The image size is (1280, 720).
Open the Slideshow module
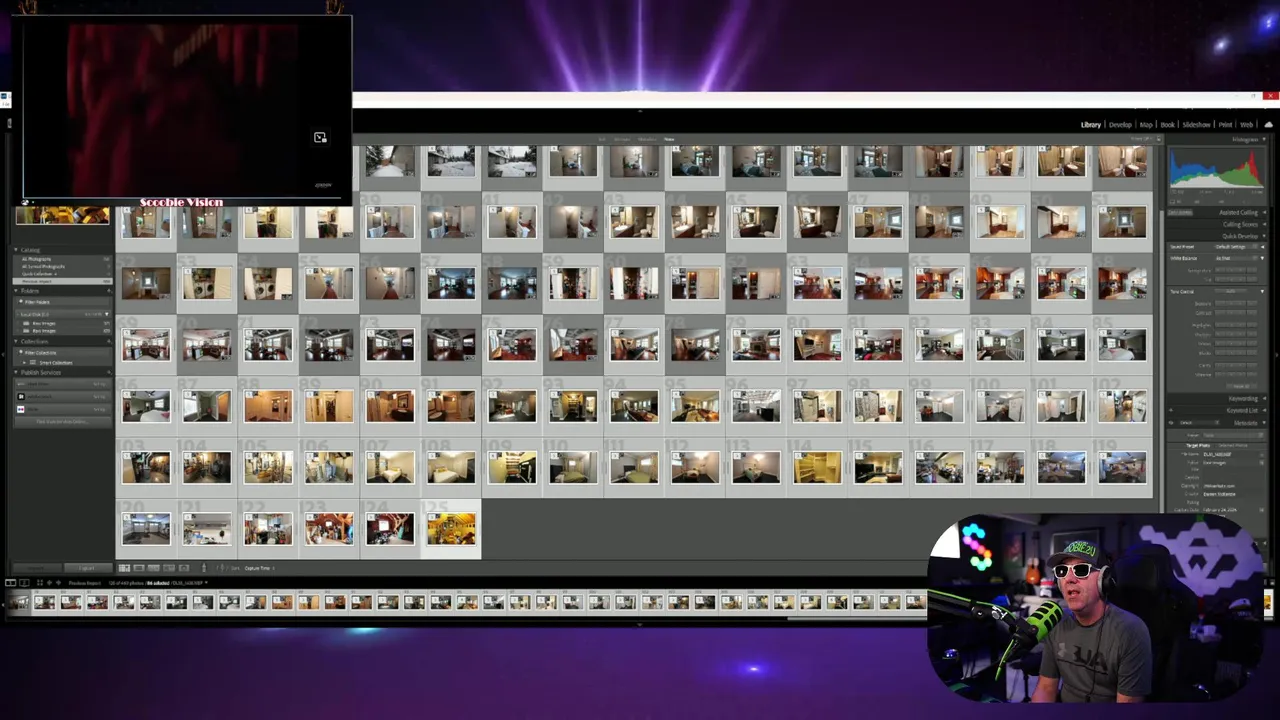tap(1196, 125)
